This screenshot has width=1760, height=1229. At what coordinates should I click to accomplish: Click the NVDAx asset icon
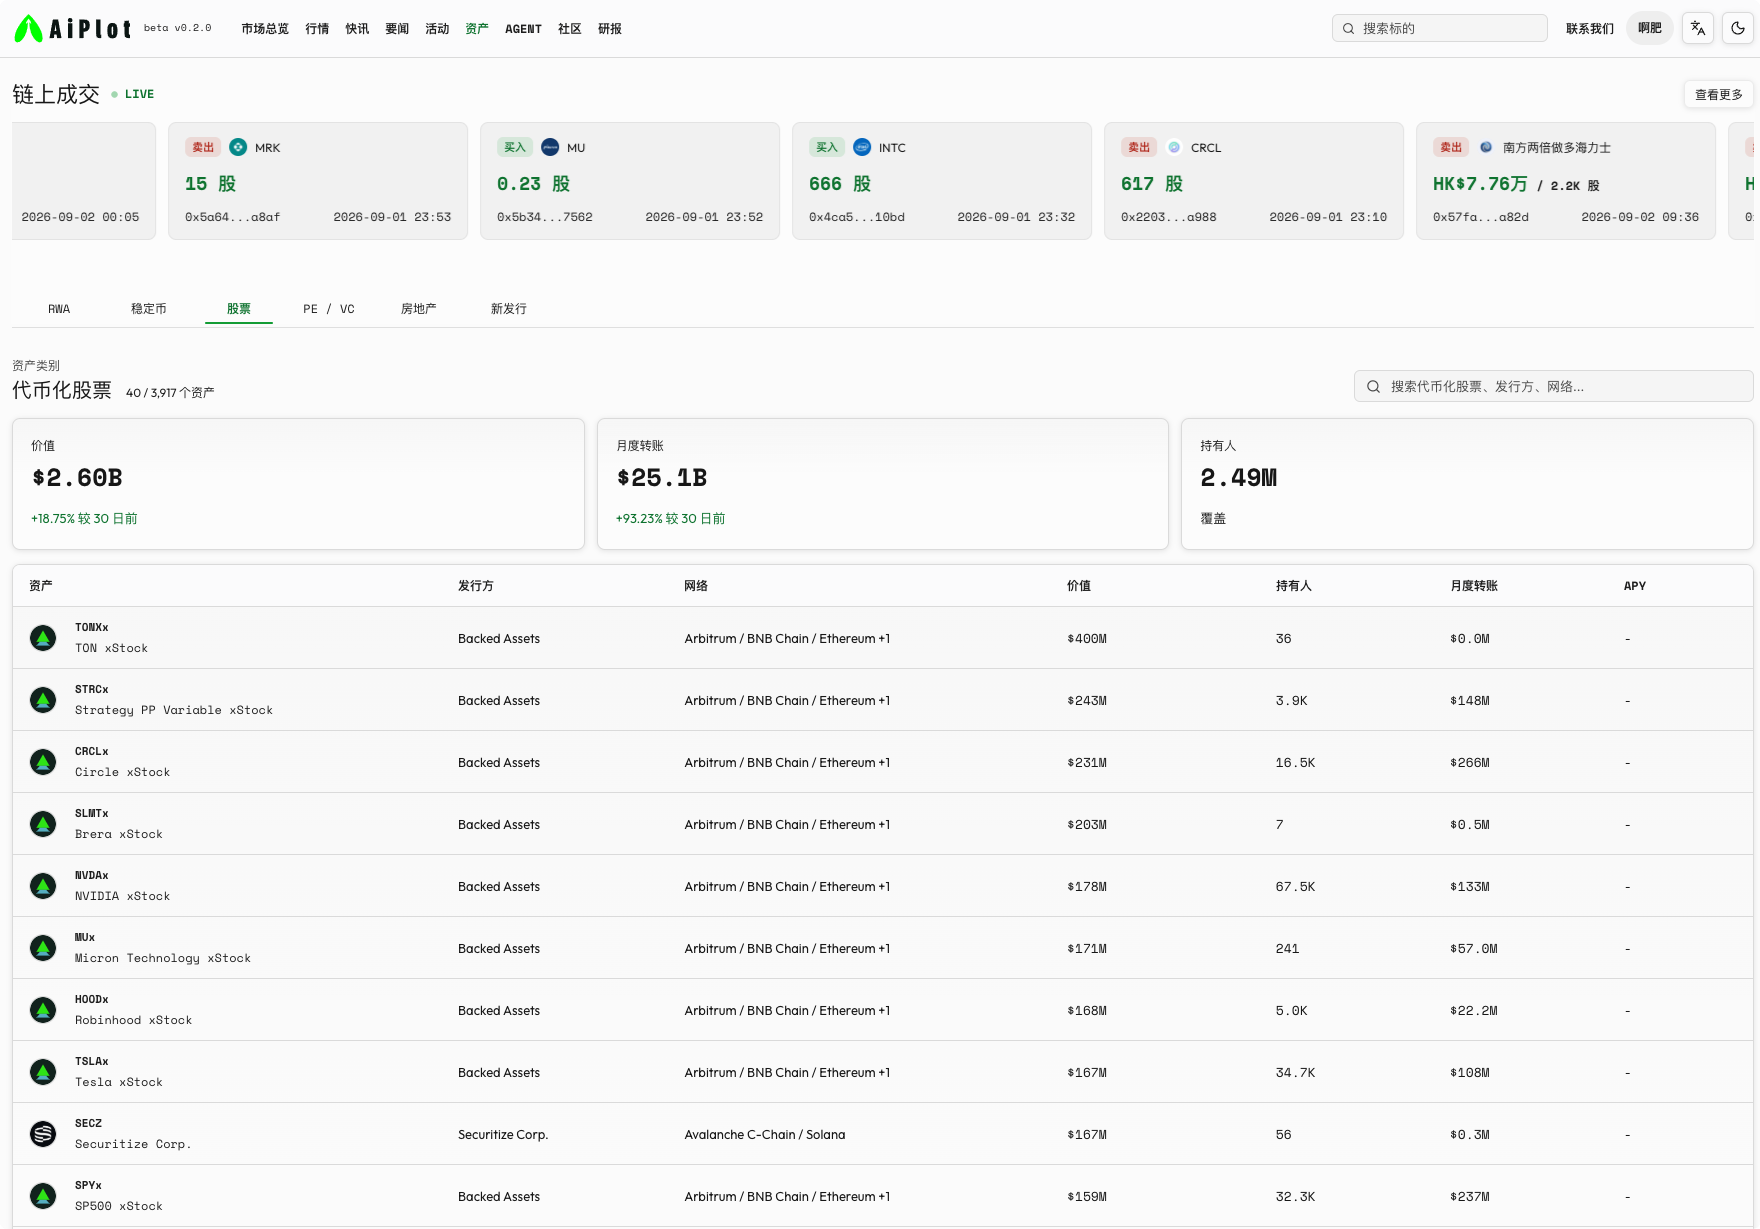[43, 886]
